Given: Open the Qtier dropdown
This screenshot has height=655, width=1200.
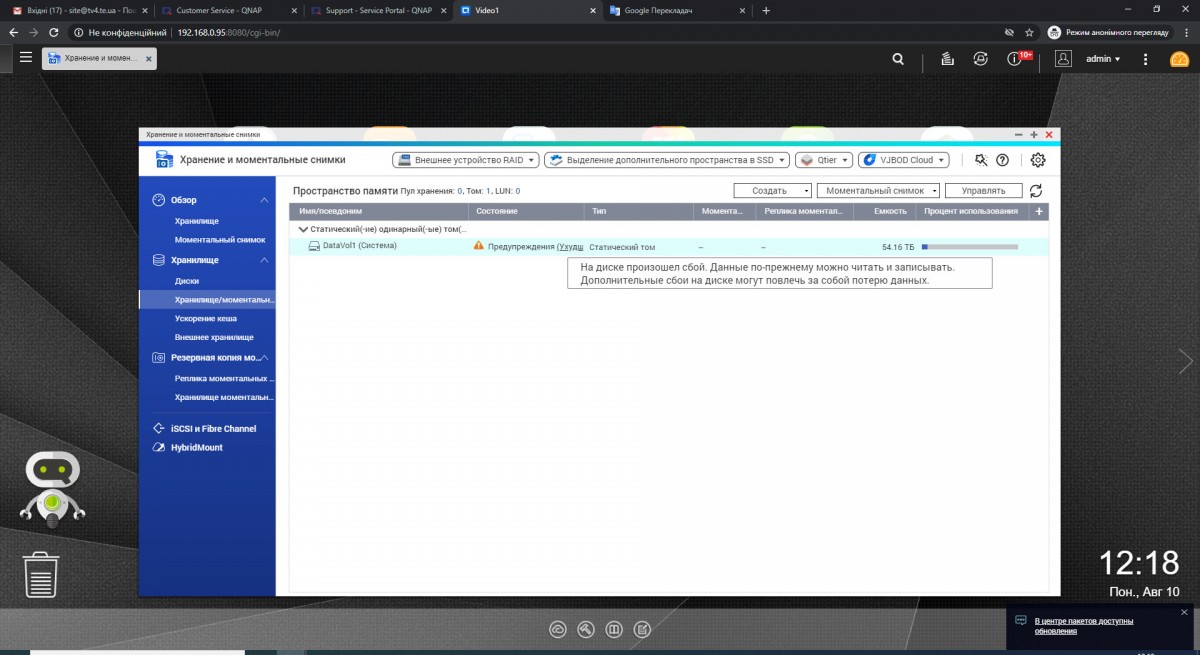Looking at the screenshot, I should [824, 160].
